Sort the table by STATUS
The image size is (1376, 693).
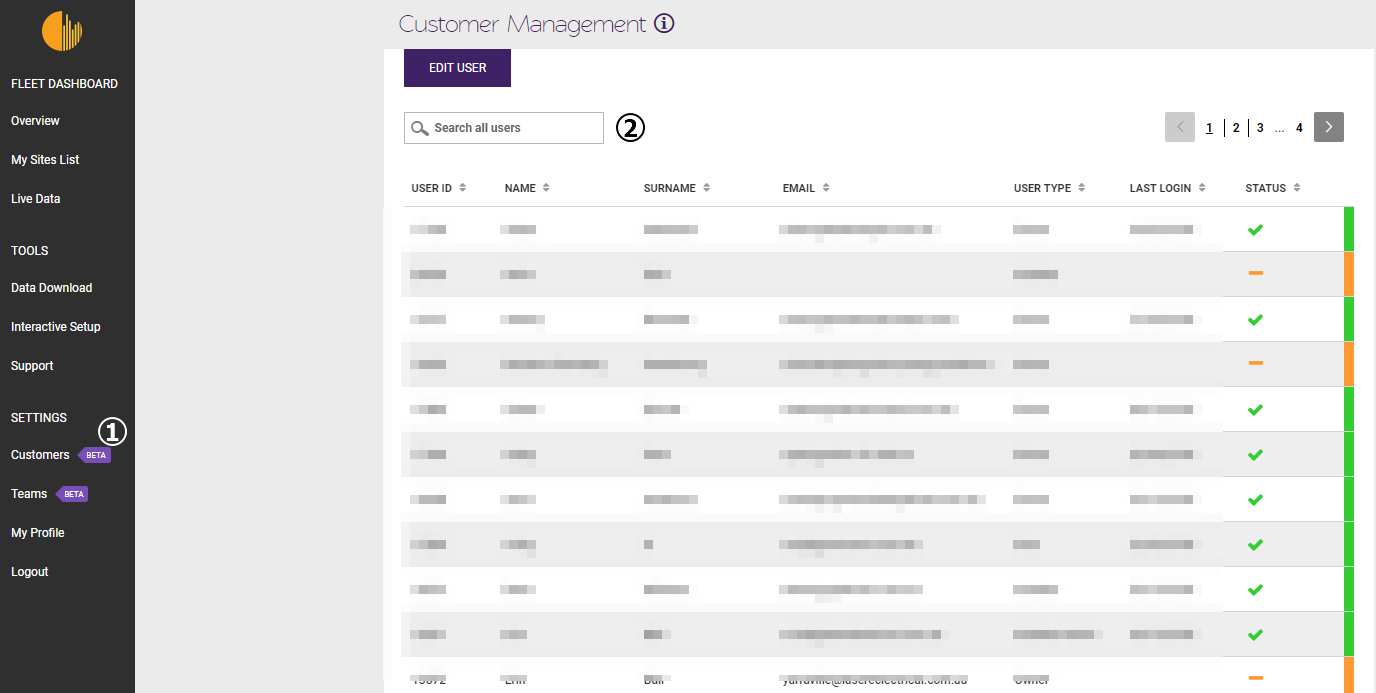[x=1297, y=187]
